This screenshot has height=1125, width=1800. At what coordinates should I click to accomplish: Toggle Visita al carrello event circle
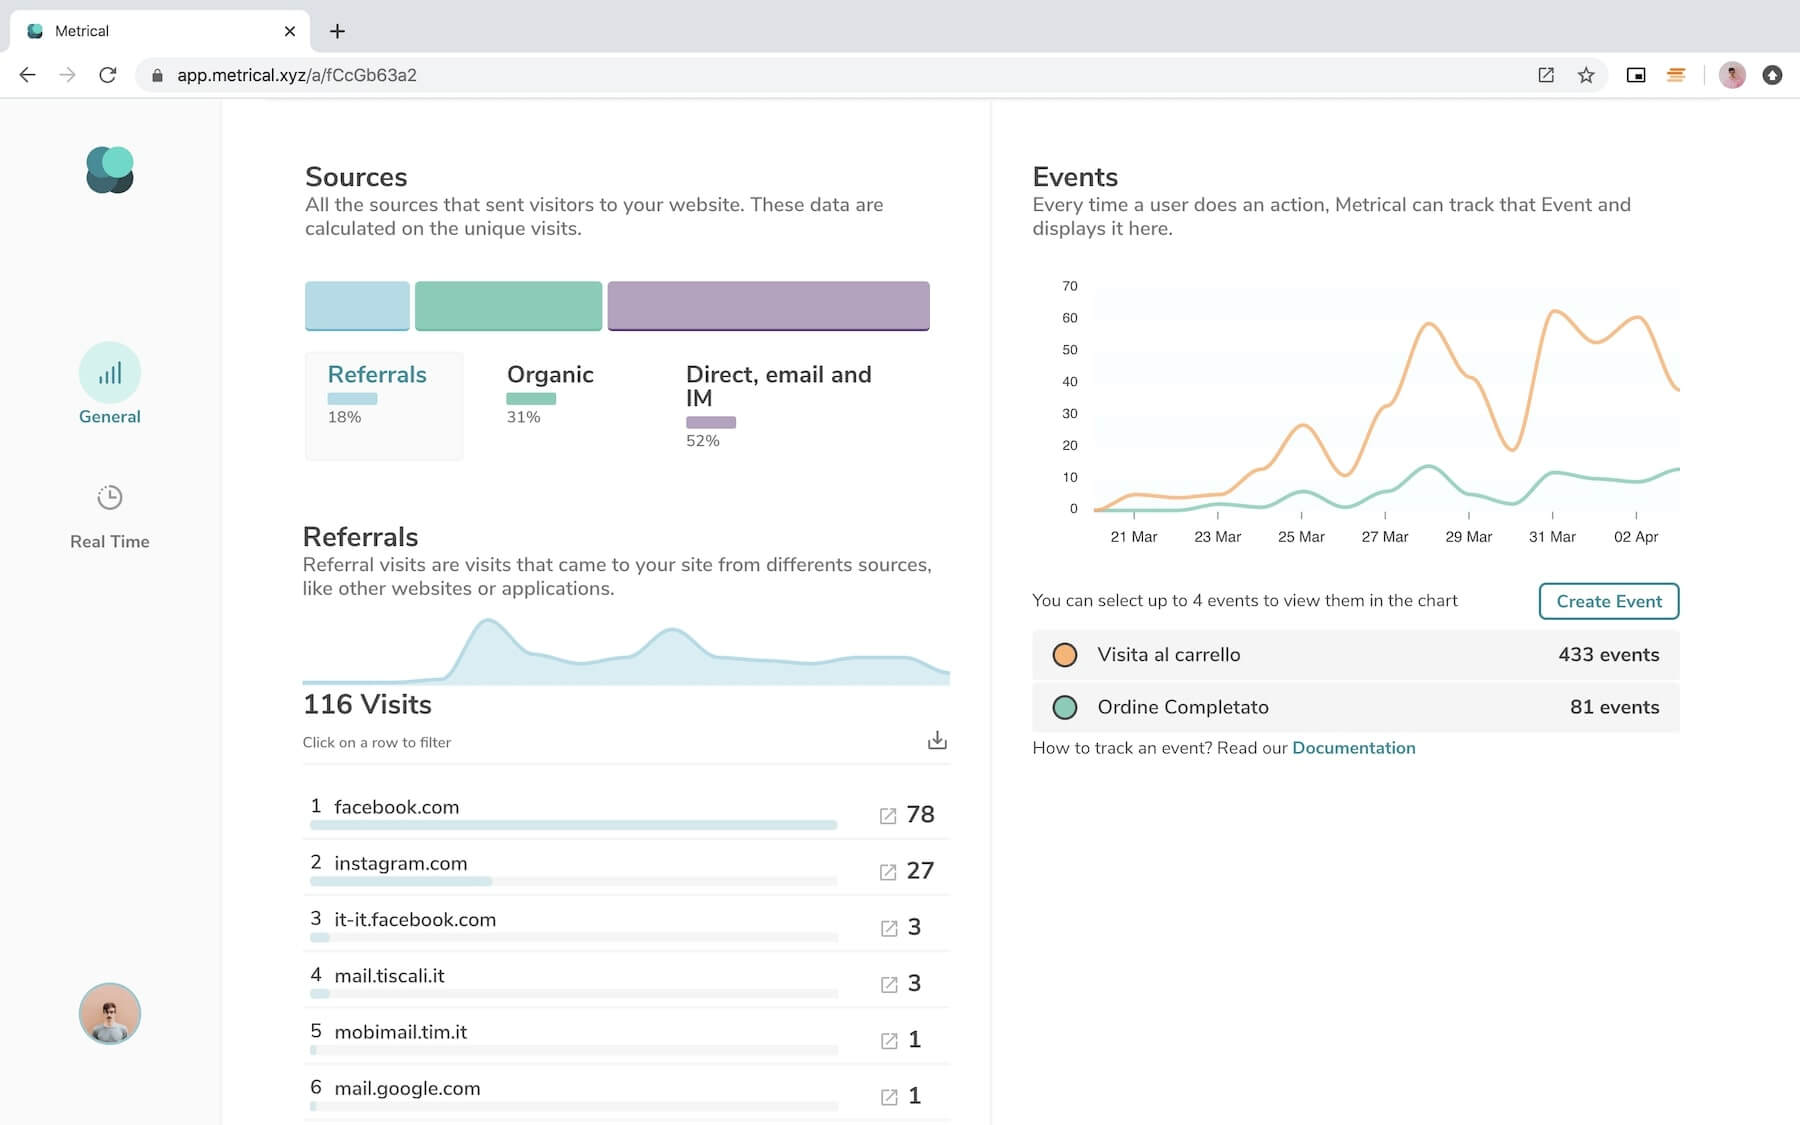pyautogui.click(x=1065, y=655)
